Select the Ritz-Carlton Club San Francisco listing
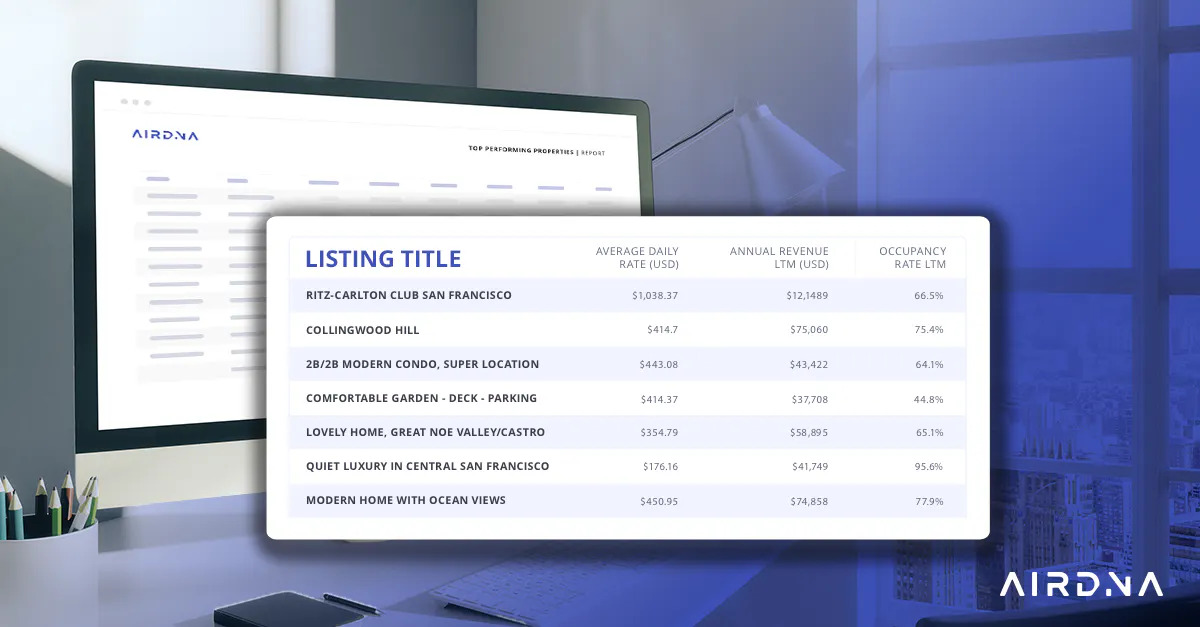 (628, 296)
